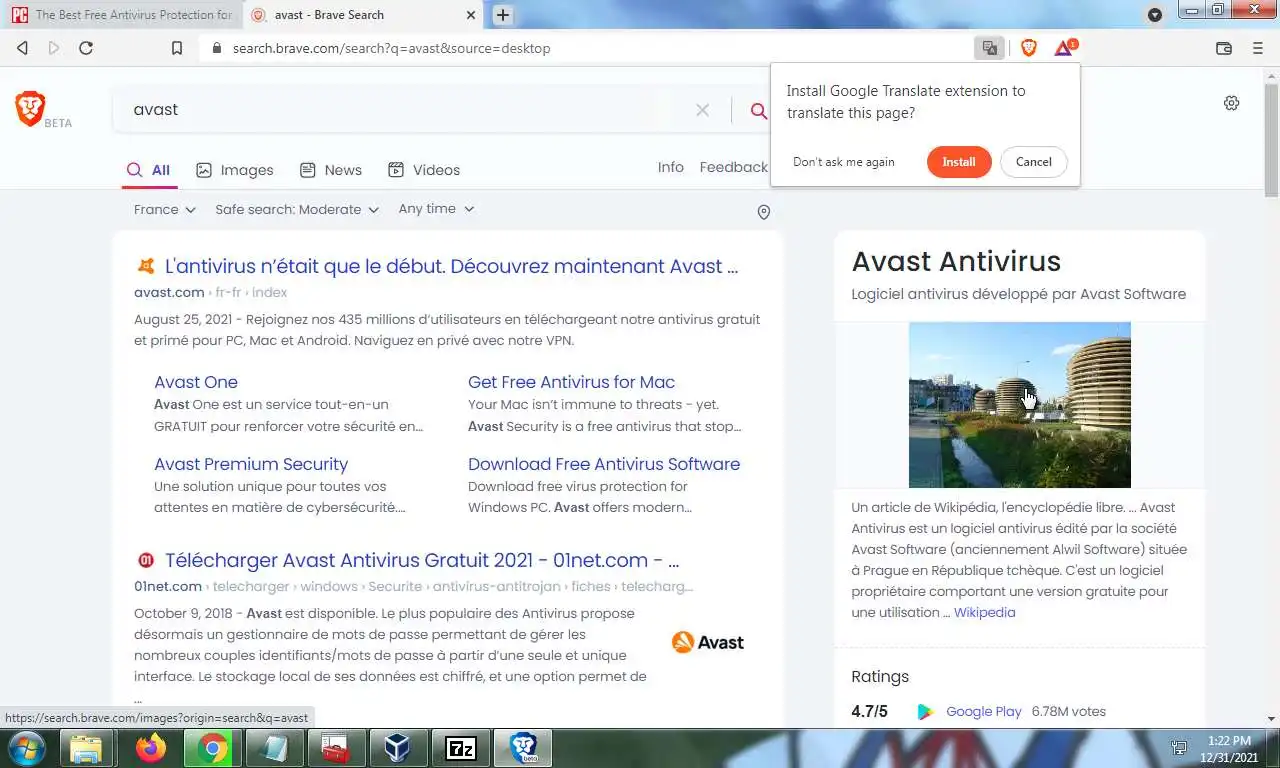The image size is (1280, 768).
Task: Open the Google Translate icon in address bar
Action: tap(989, 48)
